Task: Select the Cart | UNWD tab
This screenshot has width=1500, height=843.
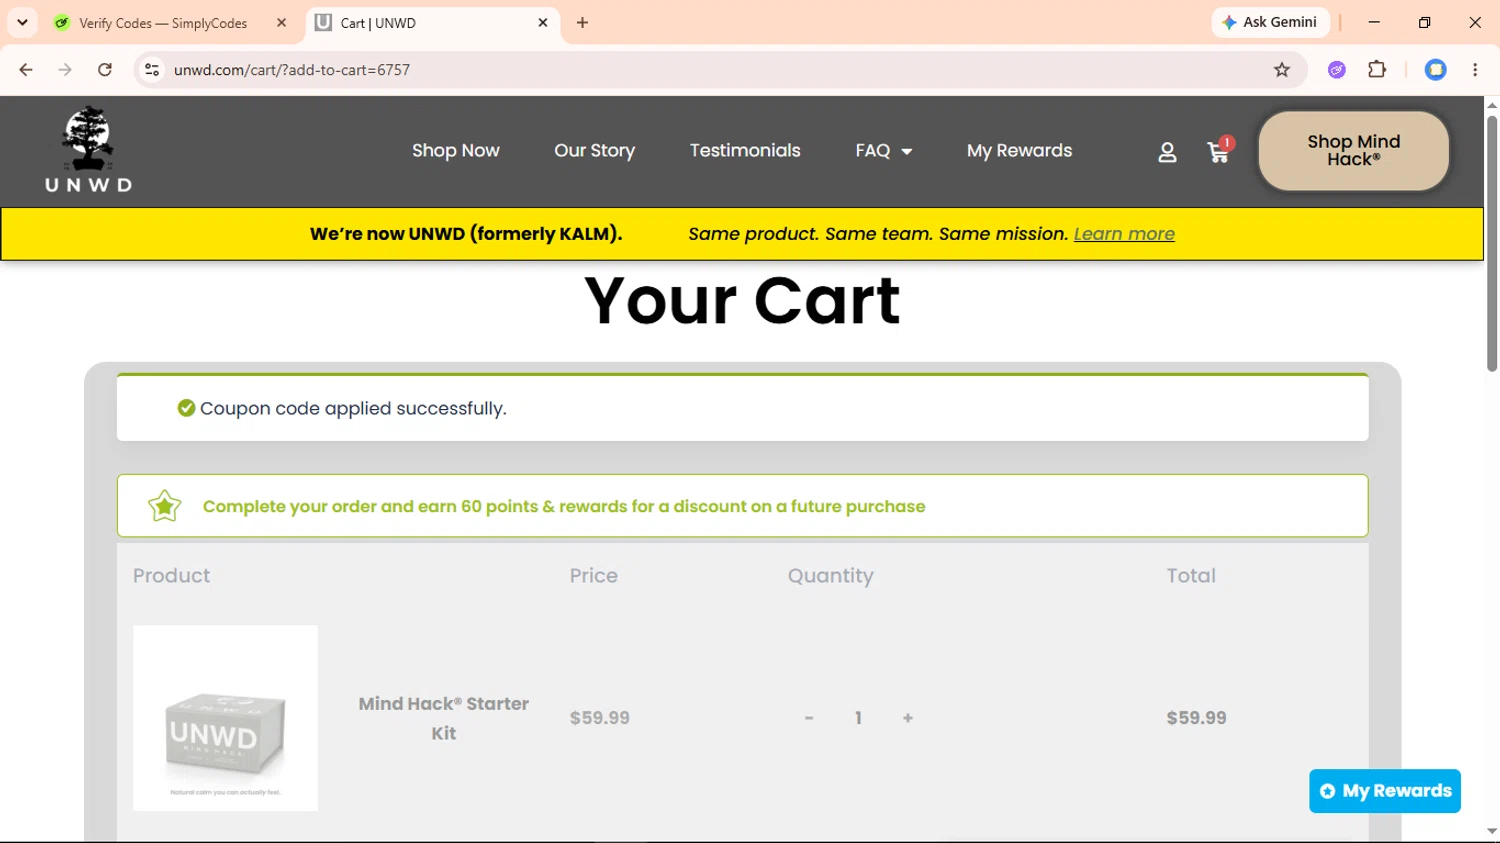Action: tap(432, 22)
